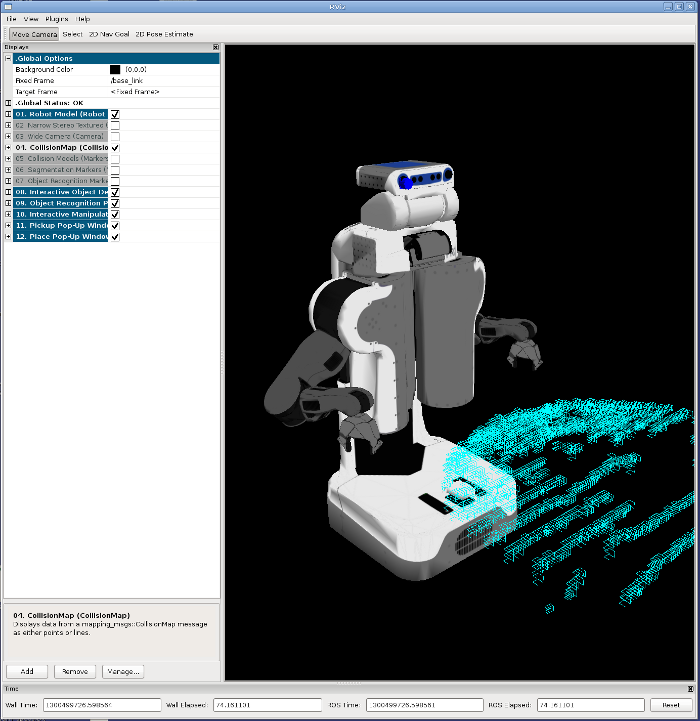Open the View menu

(x=31, y=19)
